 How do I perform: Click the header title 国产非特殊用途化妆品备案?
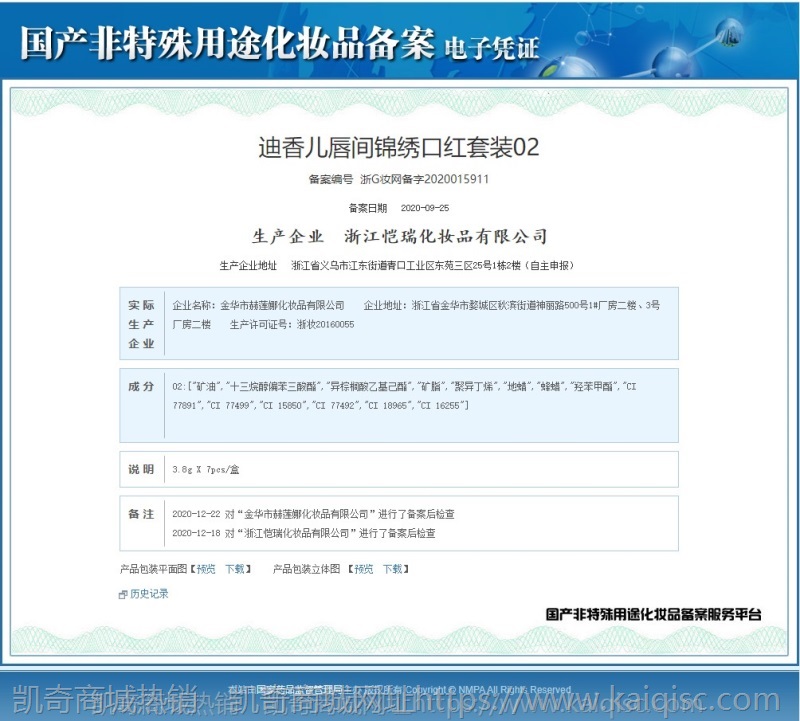click(228, 43)
